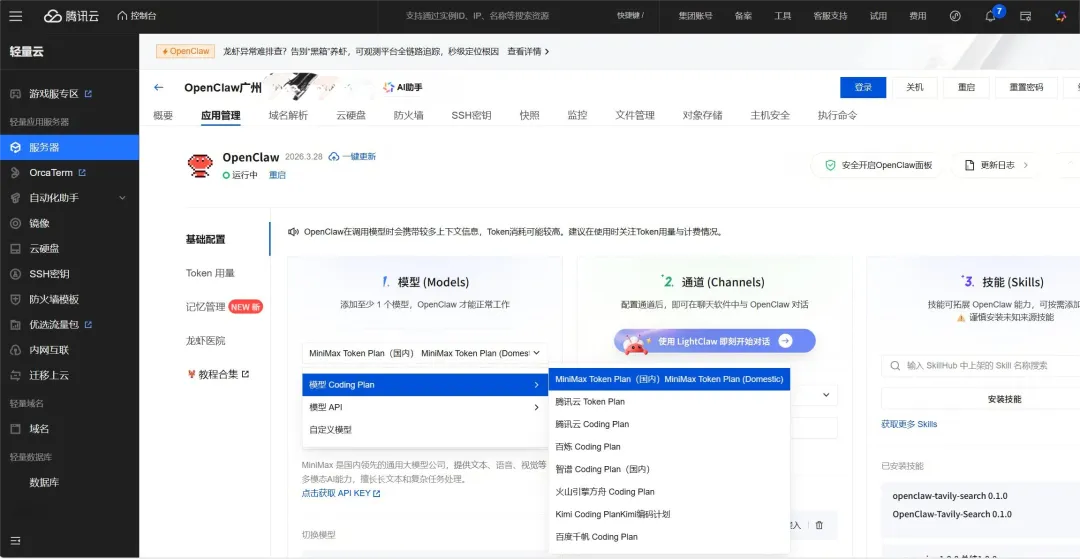
Task: Click the compass icon in top bar
Action: tap(955, 16)
